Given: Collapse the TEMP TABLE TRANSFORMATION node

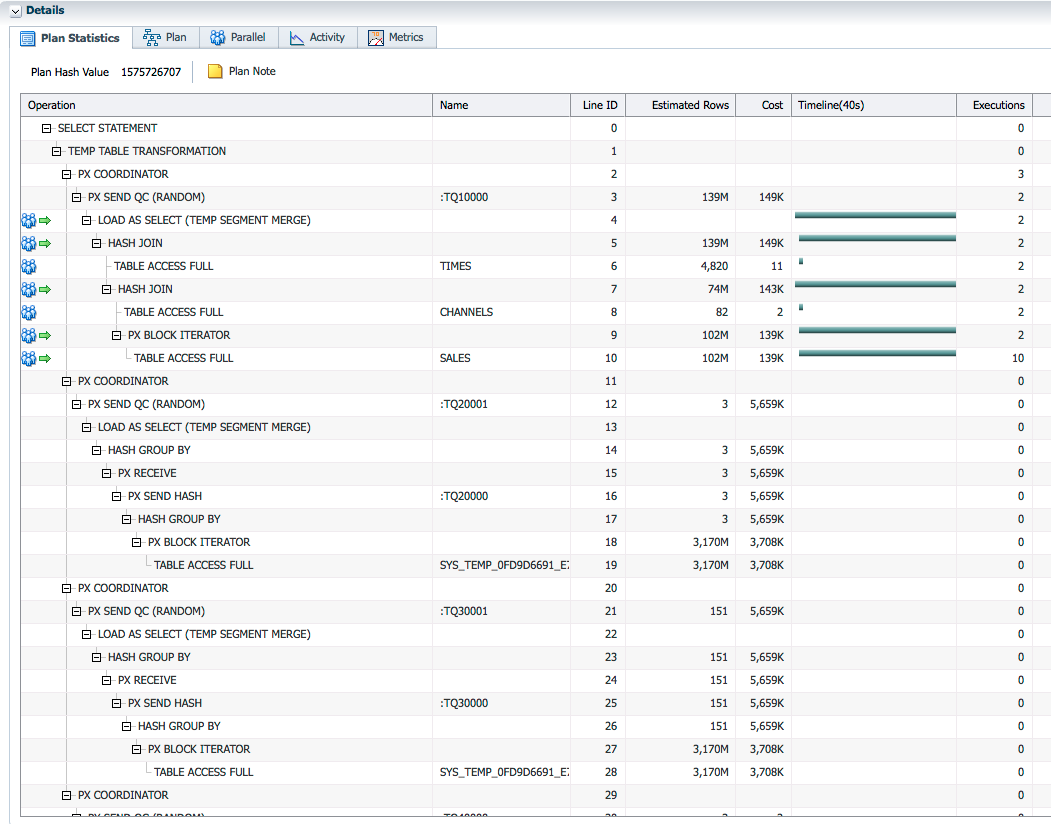Looking at the screenshot, I should [57, 152].
